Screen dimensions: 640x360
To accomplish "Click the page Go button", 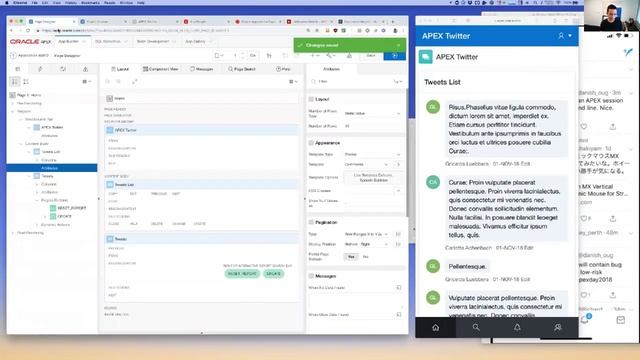I will click(x=253, y=56).
